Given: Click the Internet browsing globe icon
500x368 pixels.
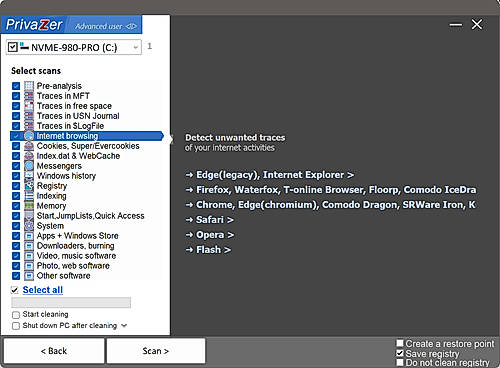Looking at the screenshot, I should pos(29,136).
